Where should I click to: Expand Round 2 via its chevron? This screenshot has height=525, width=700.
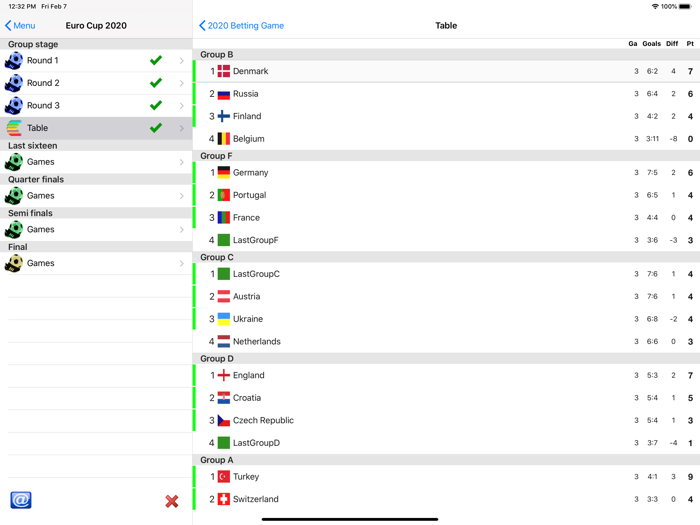pyautogui.click(x=182, y=83)
